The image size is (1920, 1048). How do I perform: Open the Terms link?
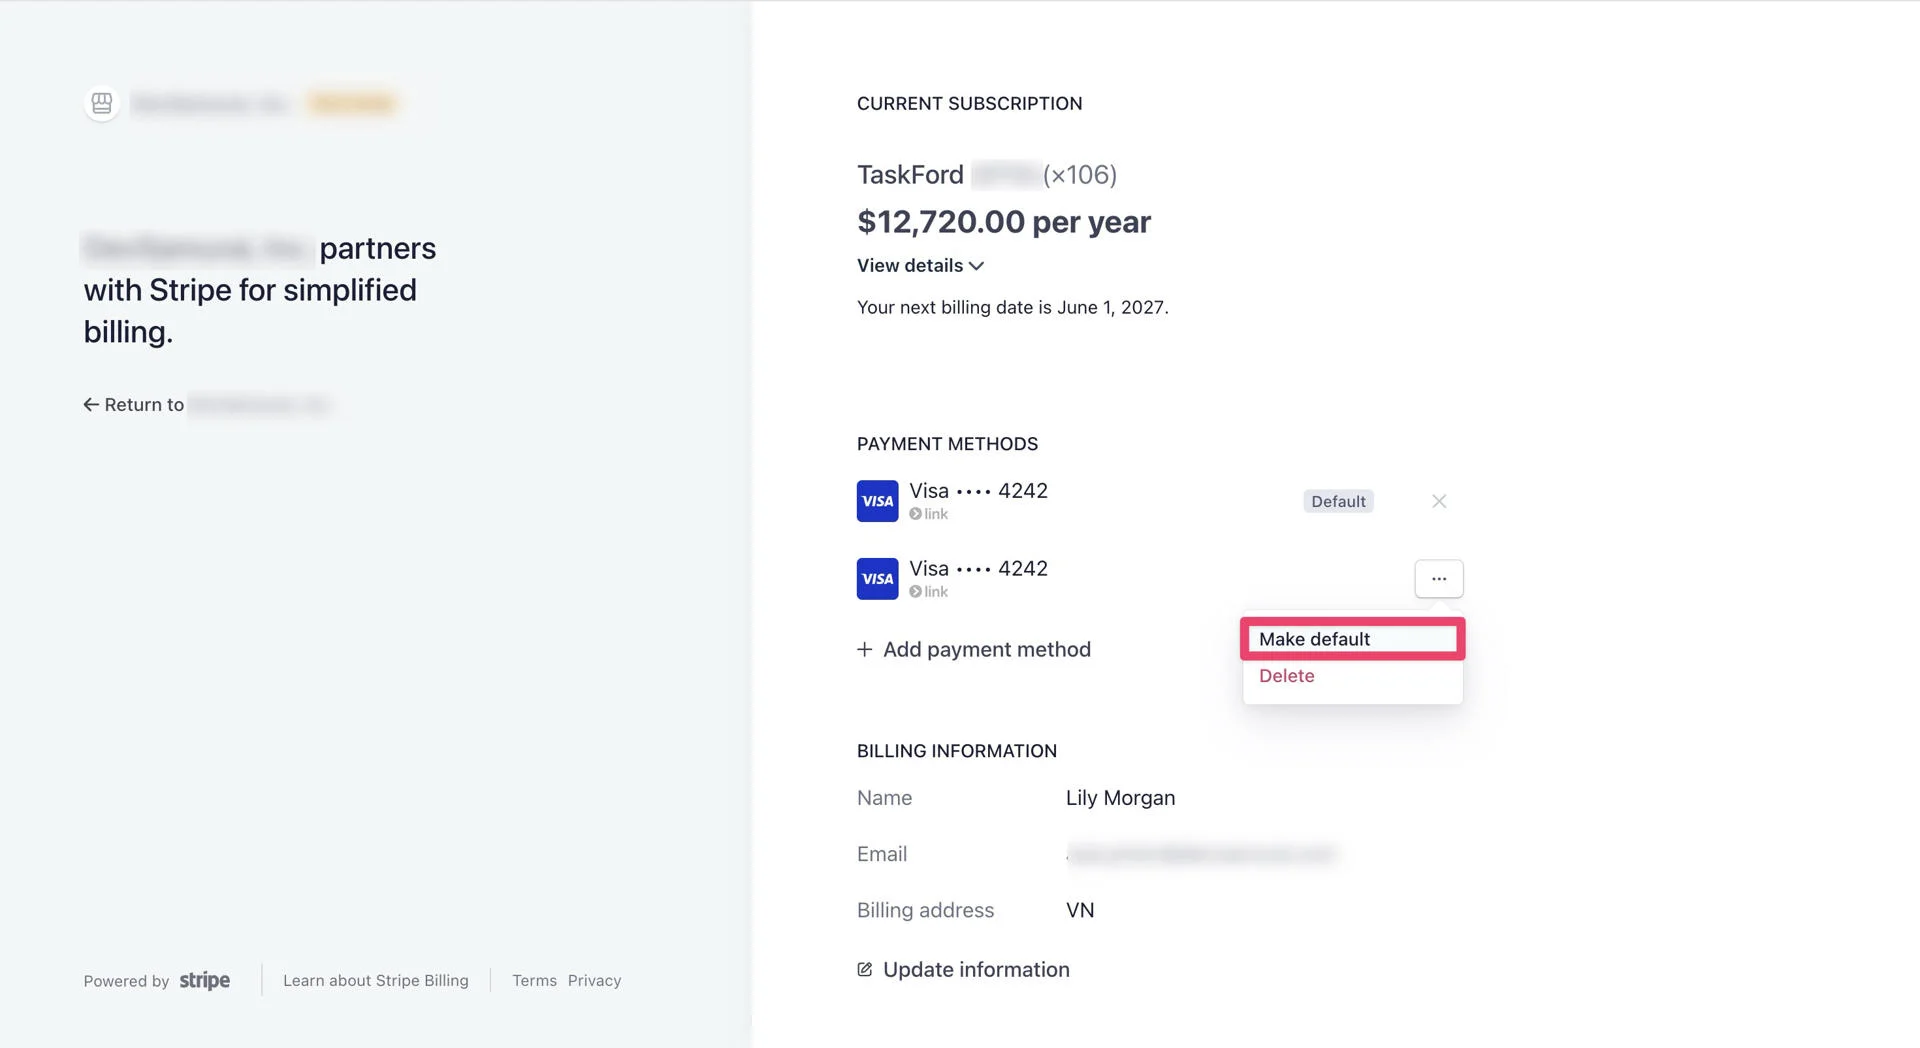point(534,980)
